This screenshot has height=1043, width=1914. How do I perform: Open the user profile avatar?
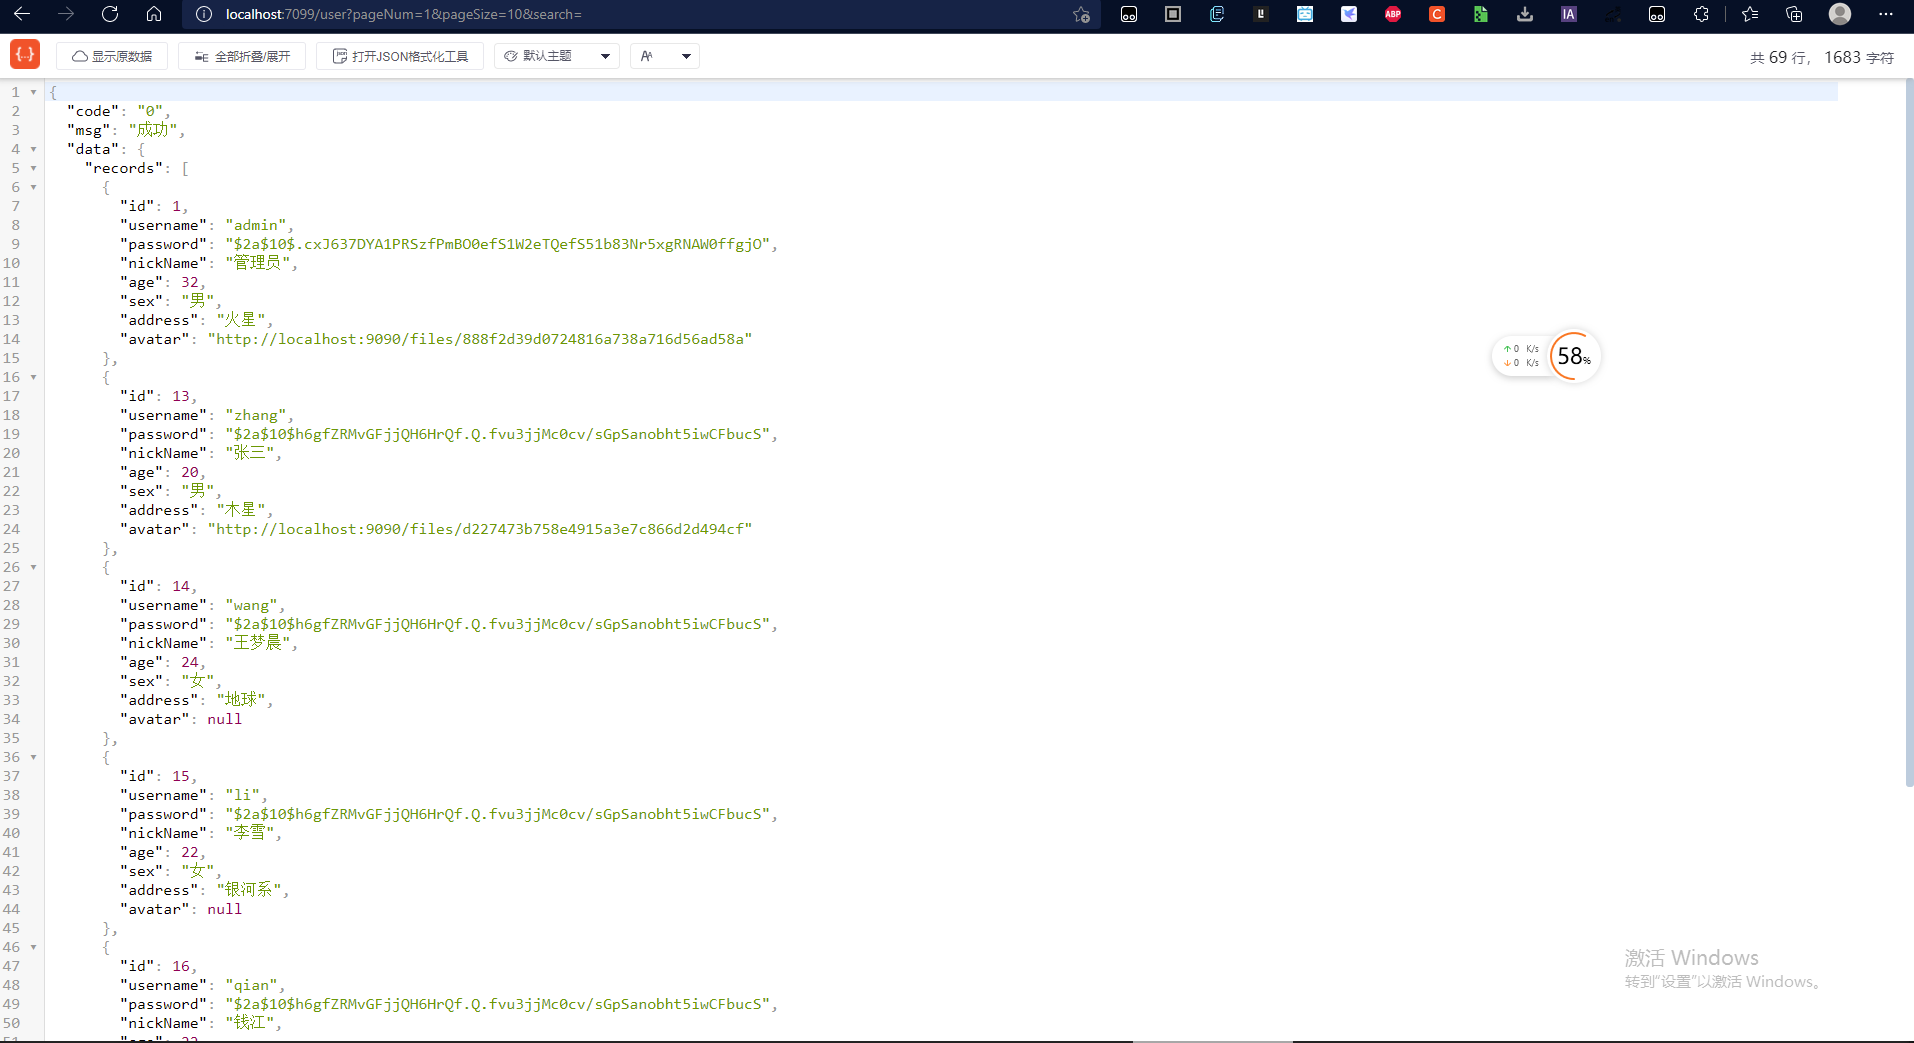click(x=1840, y=14)
